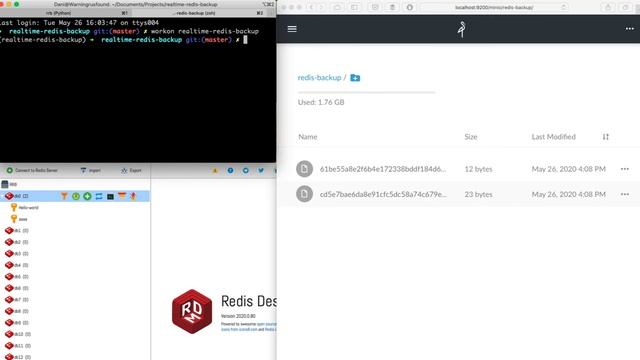The width and height of the screenshot is (640, 360).
Task: Focus the browser address bar localhost:9200
Action: click(x=494, y=7)
